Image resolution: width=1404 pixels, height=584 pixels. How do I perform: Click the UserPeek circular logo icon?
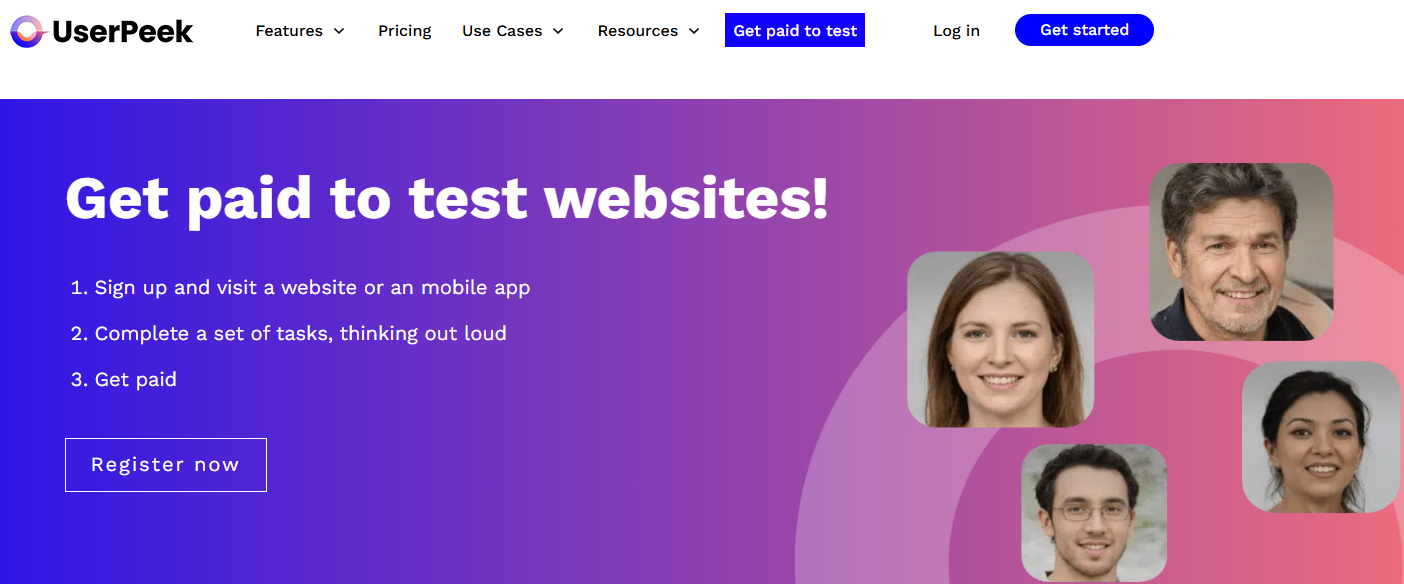click(28, 32)
